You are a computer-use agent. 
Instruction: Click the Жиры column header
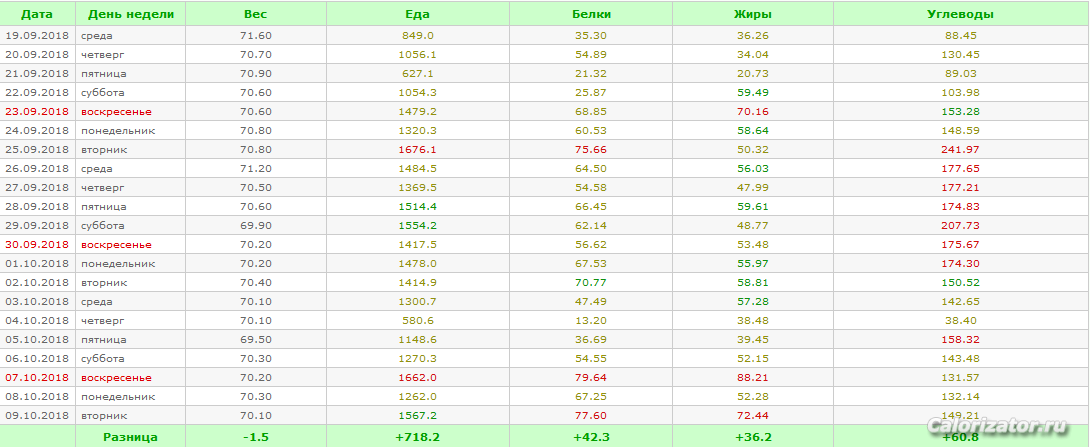(x=752, y=14)
